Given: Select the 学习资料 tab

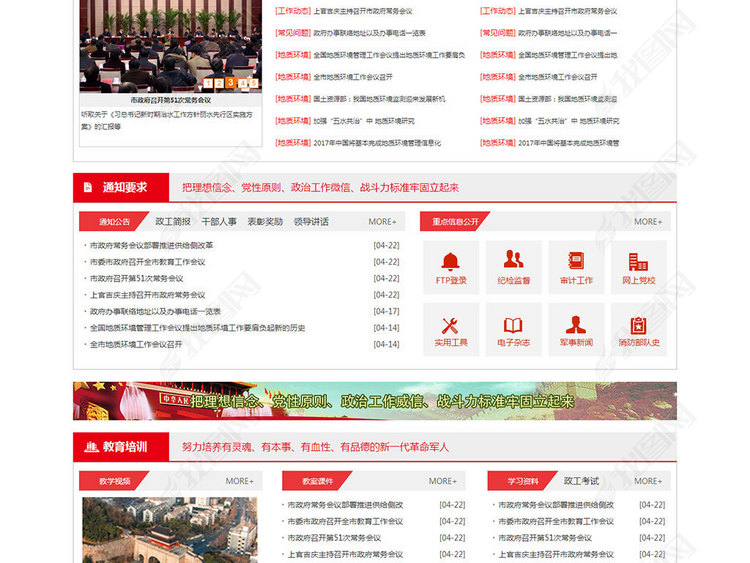Looking at the screenshot, I should [522, 481].
